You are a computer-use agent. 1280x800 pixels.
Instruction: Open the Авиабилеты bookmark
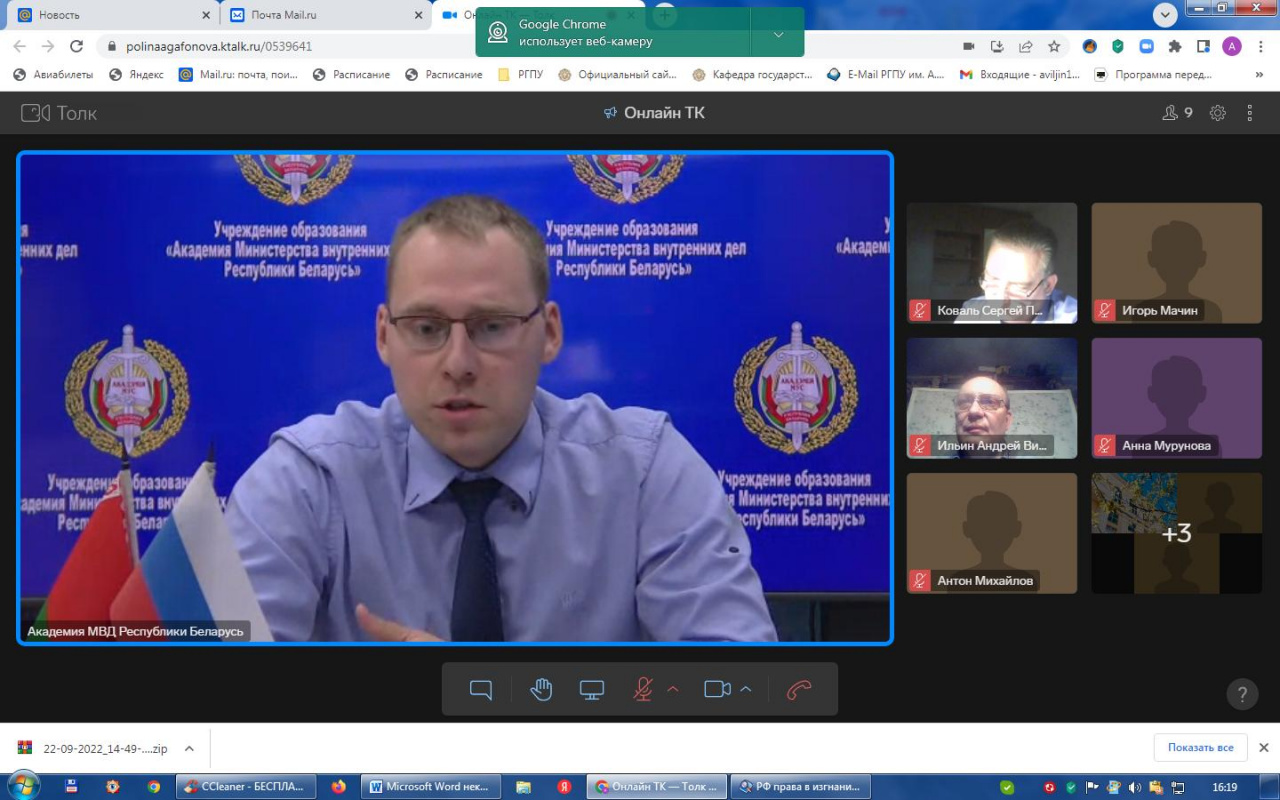point(54,74)
